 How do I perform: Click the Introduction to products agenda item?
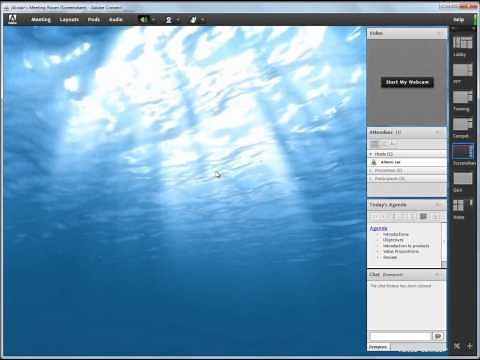click(x=406, y=246)
